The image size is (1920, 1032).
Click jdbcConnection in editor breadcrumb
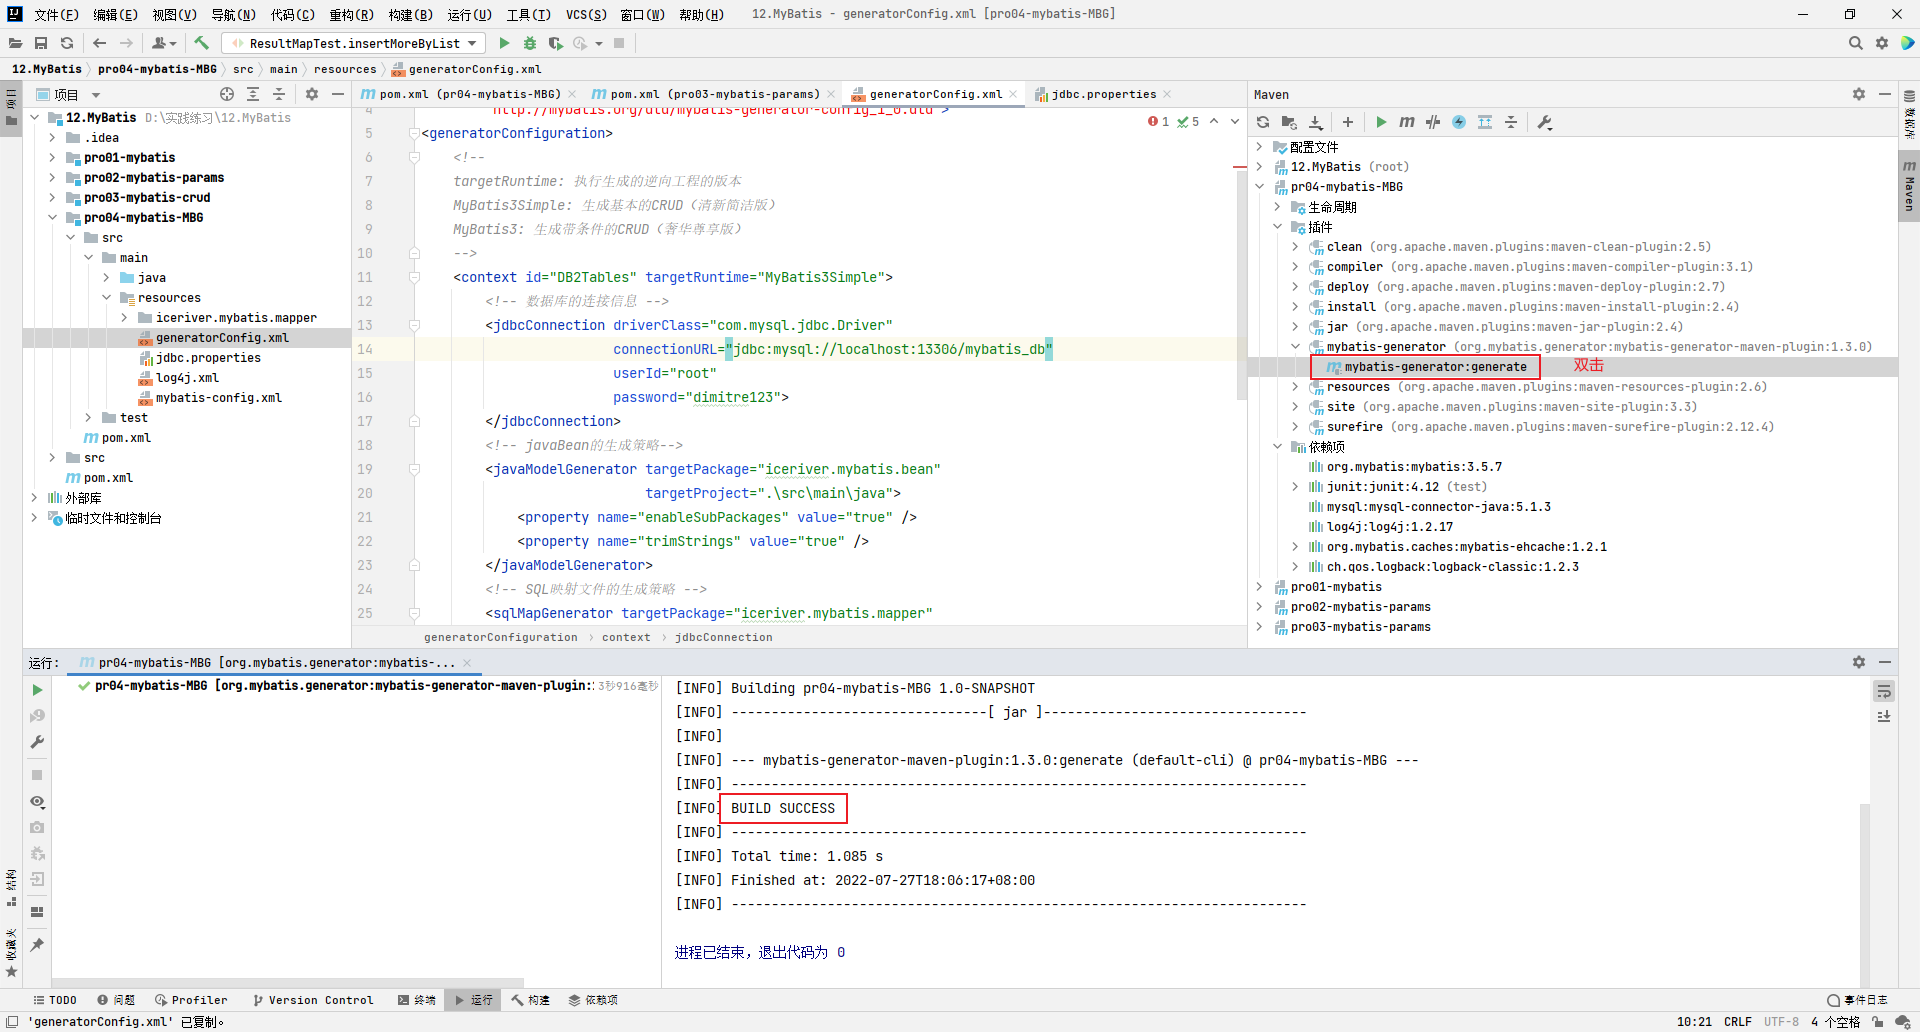point(724,637)
